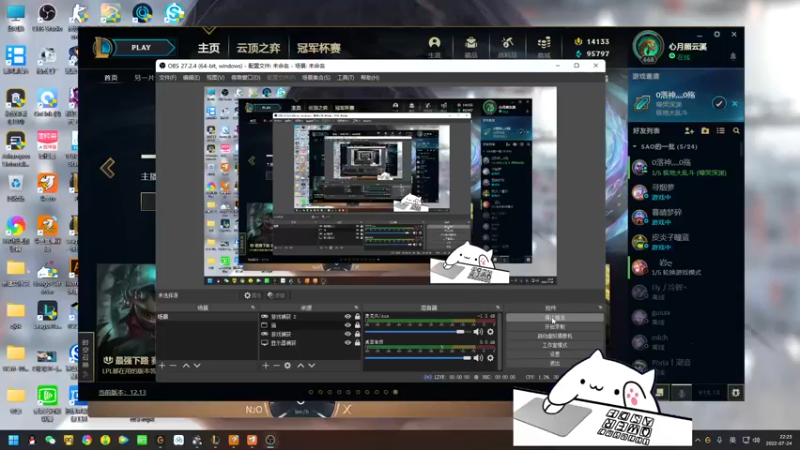This screenshot has height=450, width=800.
Task: Open settings gear for 桌面音频 channel
Action: point(490,358)
